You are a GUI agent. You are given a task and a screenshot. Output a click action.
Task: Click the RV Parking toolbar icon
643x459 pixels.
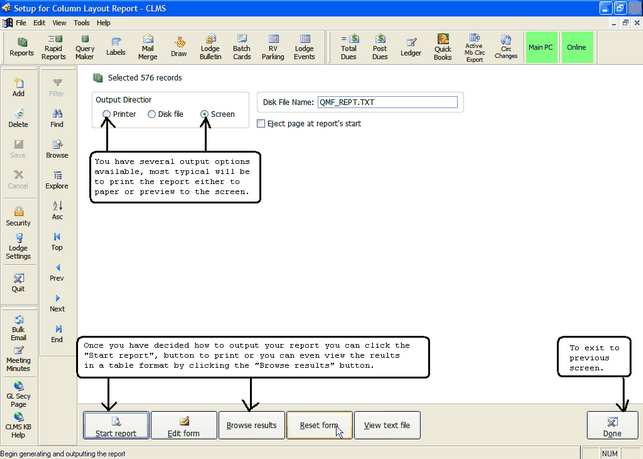coord(273,46)
